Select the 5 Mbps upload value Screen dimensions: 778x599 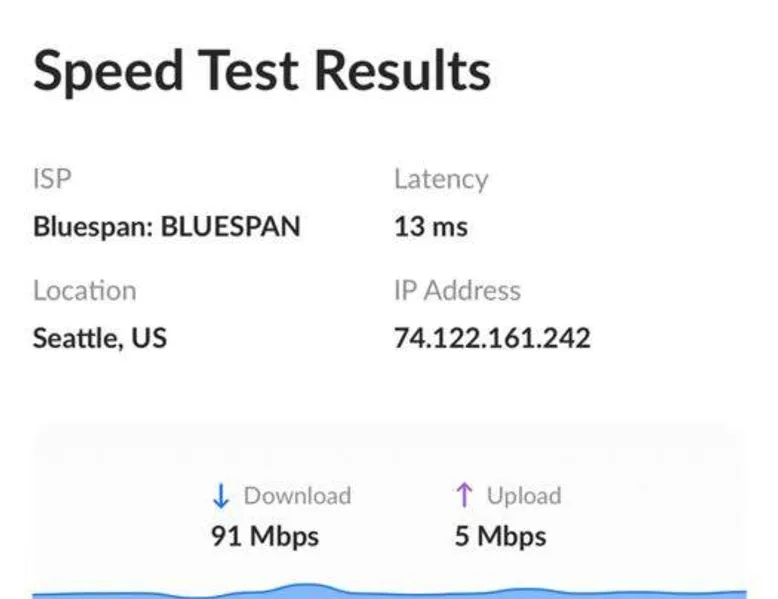(500, 536)
